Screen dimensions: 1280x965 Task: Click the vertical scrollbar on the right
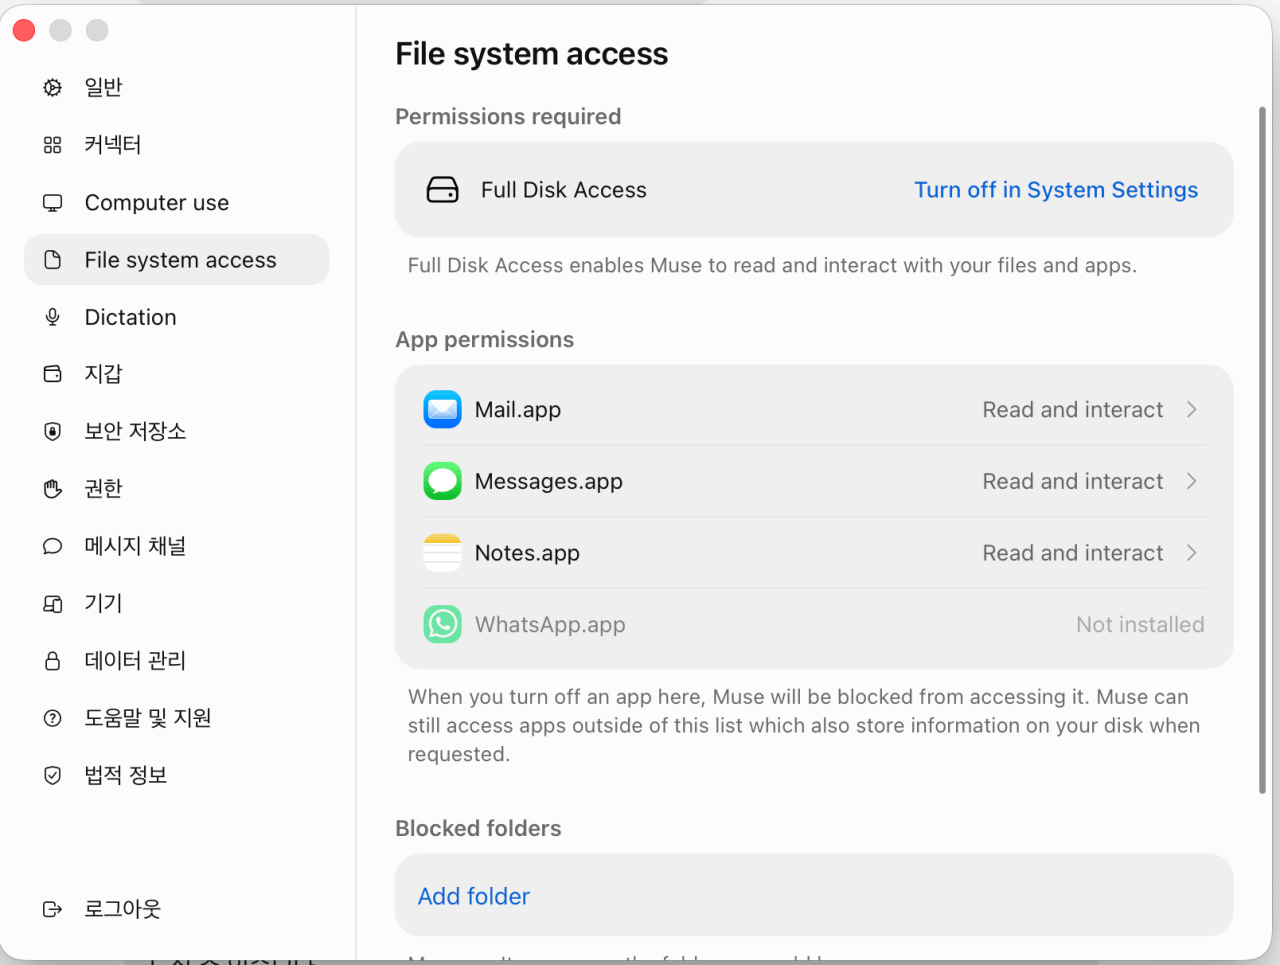[1262, 450]
